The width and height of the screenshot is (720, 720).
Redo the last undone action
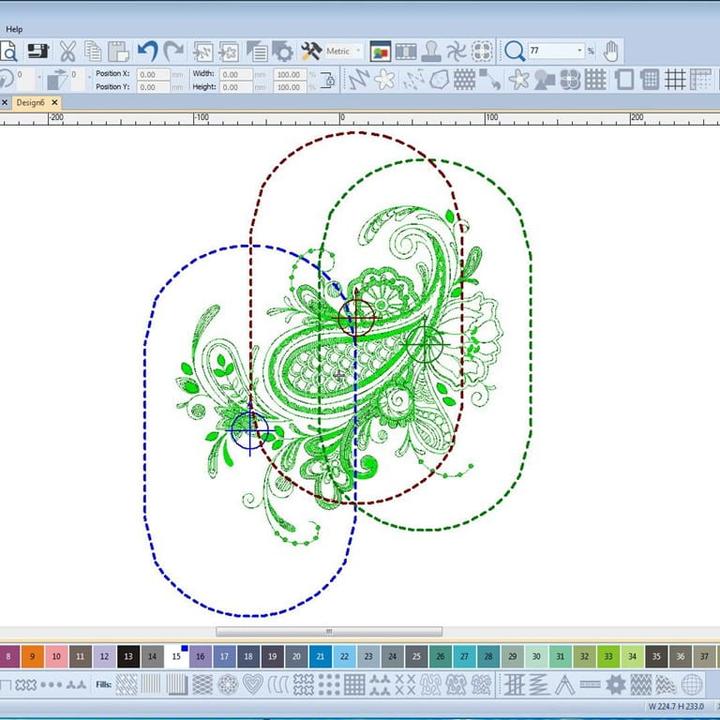click(x=174, y=51)
